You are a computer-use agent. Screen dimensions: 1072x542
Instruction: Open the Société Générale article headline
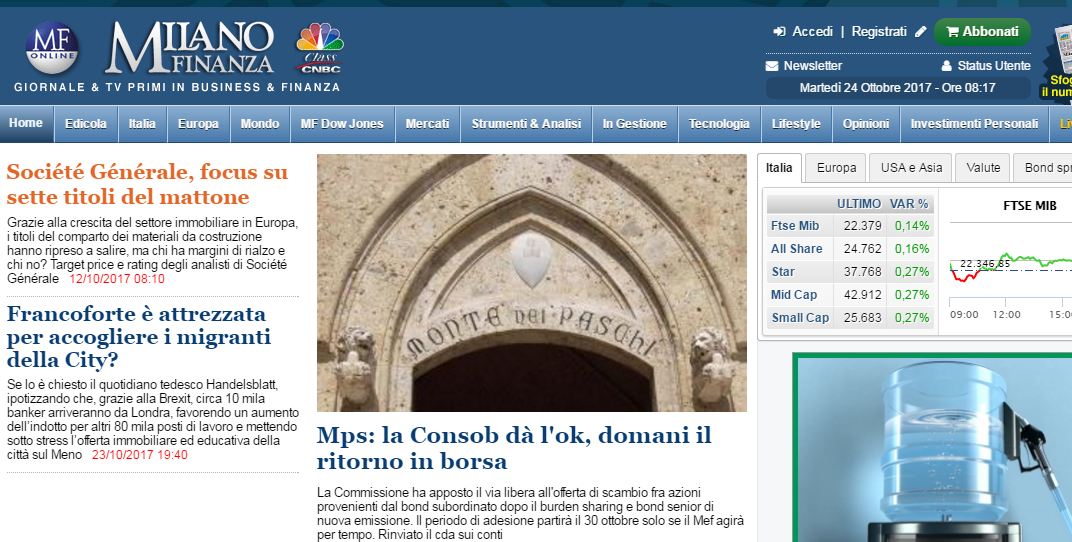(x=147, y=184)
